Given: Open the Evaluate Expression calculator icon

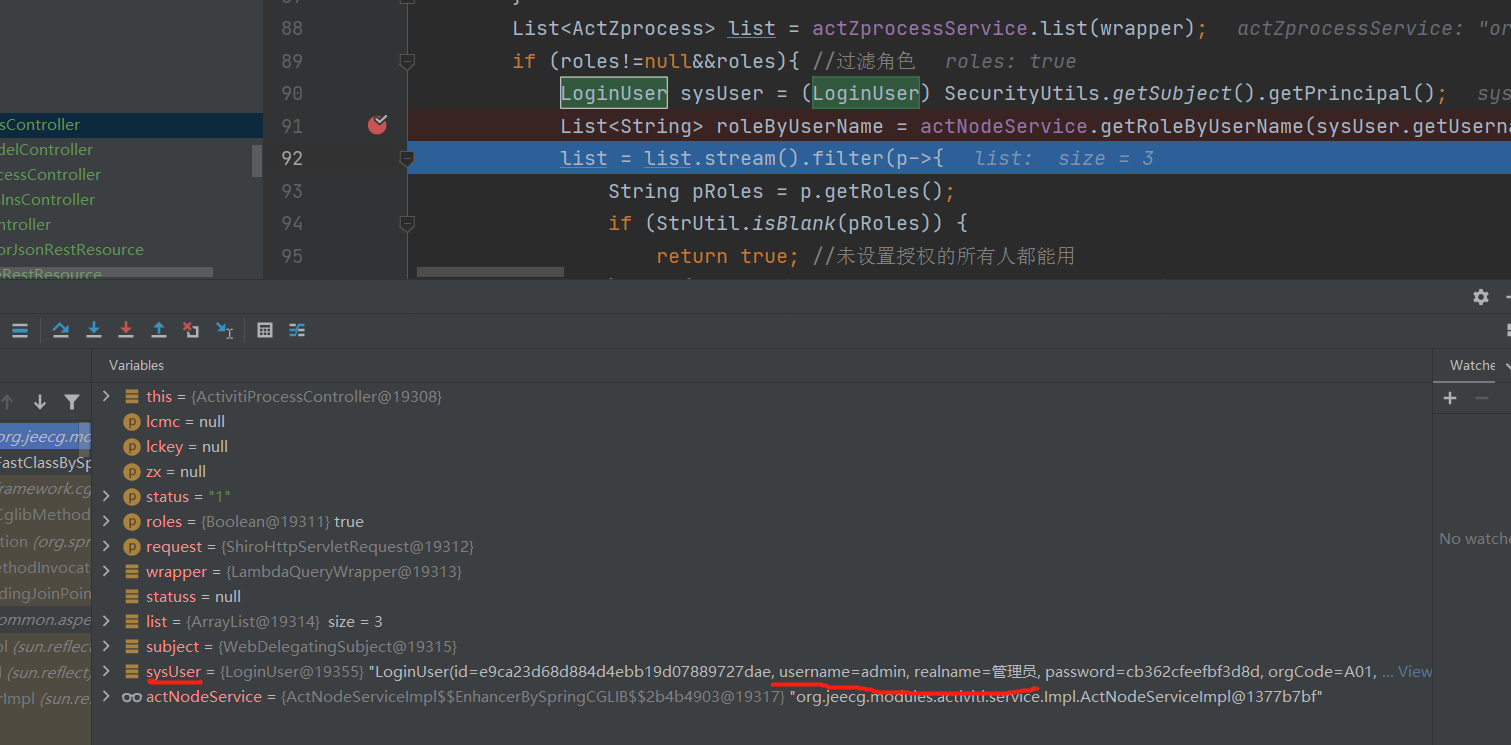Looking at the screenshot, I should pos(264,330).
